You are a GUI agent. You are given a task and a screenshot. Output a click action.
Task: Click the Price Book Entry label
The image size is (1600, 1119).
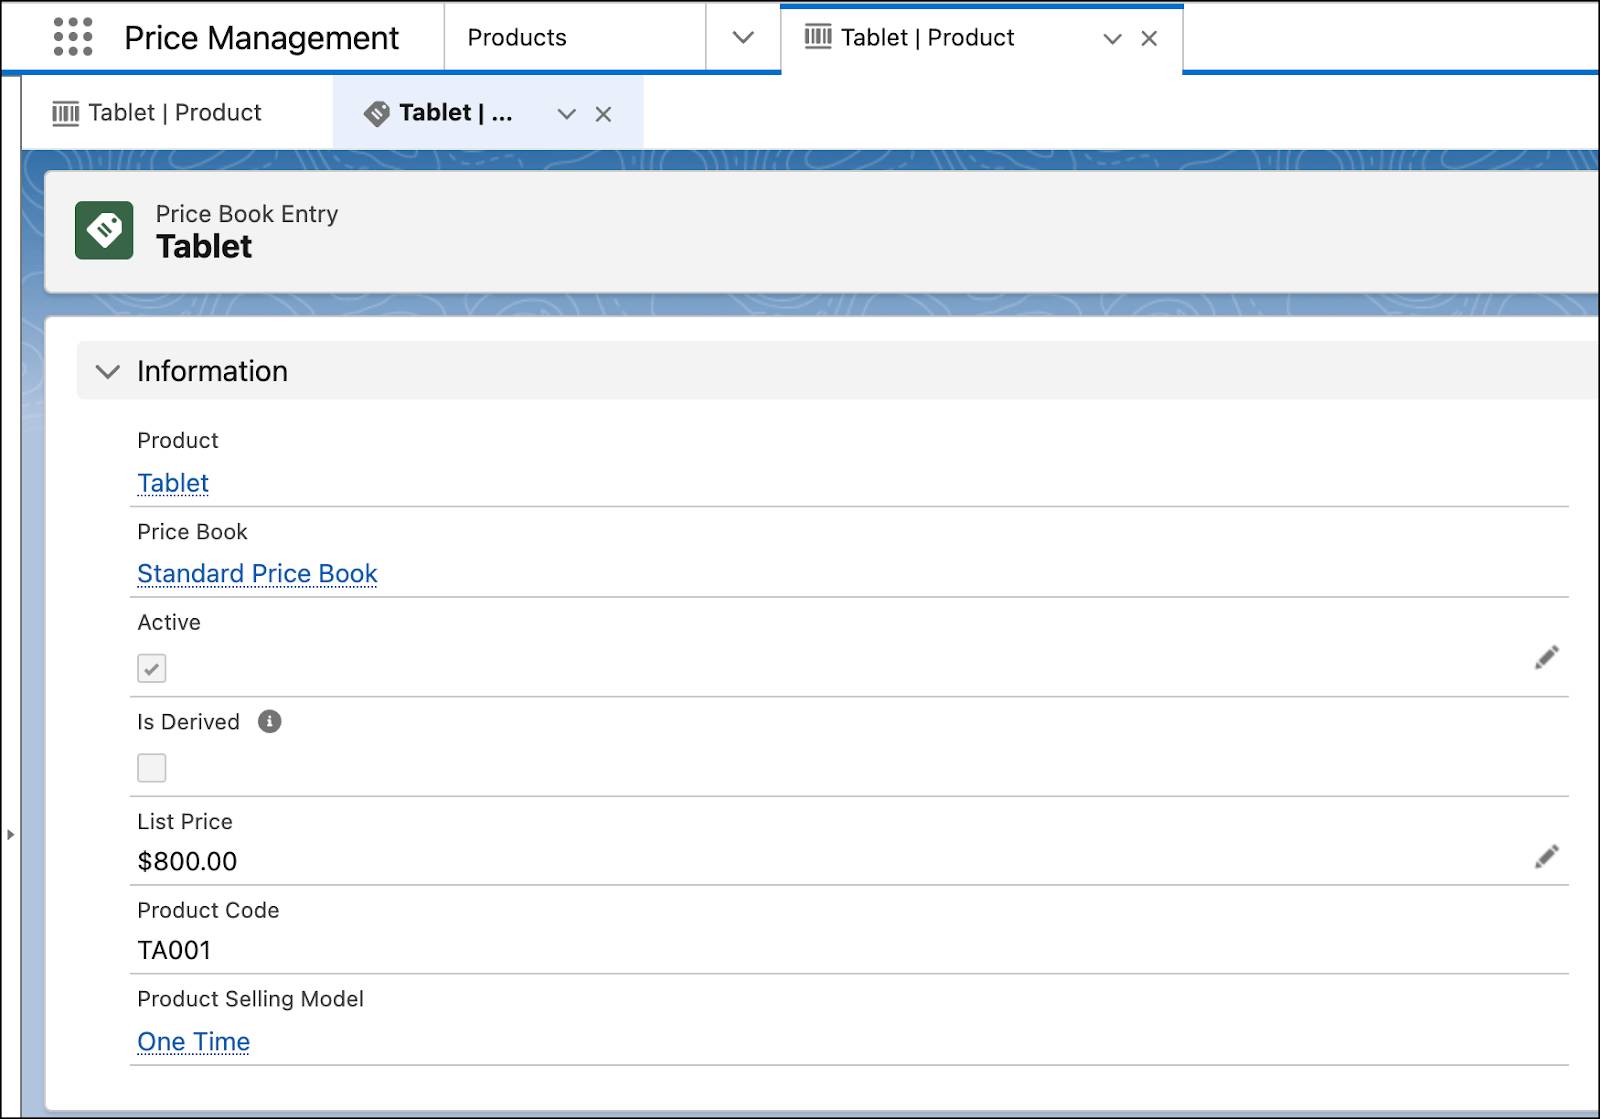point(247,214)
